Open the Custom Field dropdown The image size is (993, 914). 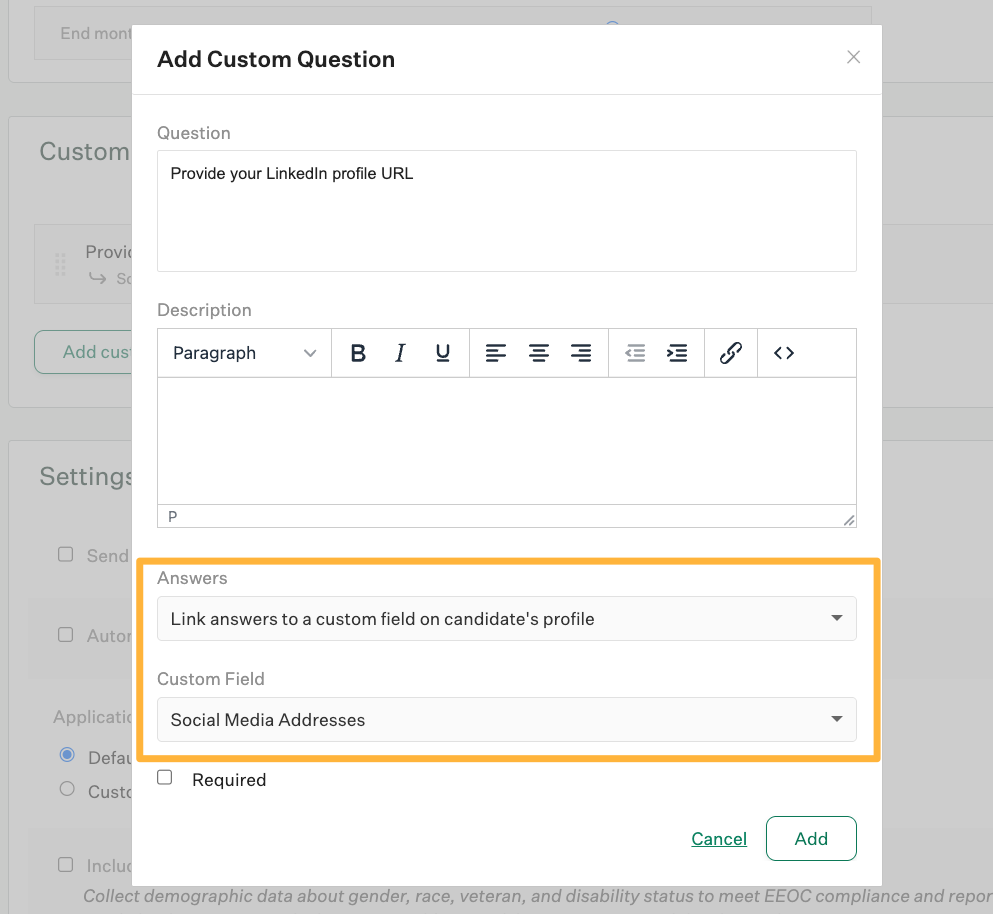point(506,720)
